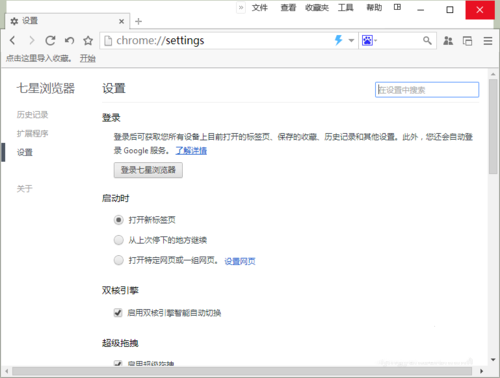Viewport: 500px width, 378px height.
Task: Click the page icon in the address bar
Action: point(108,41)
